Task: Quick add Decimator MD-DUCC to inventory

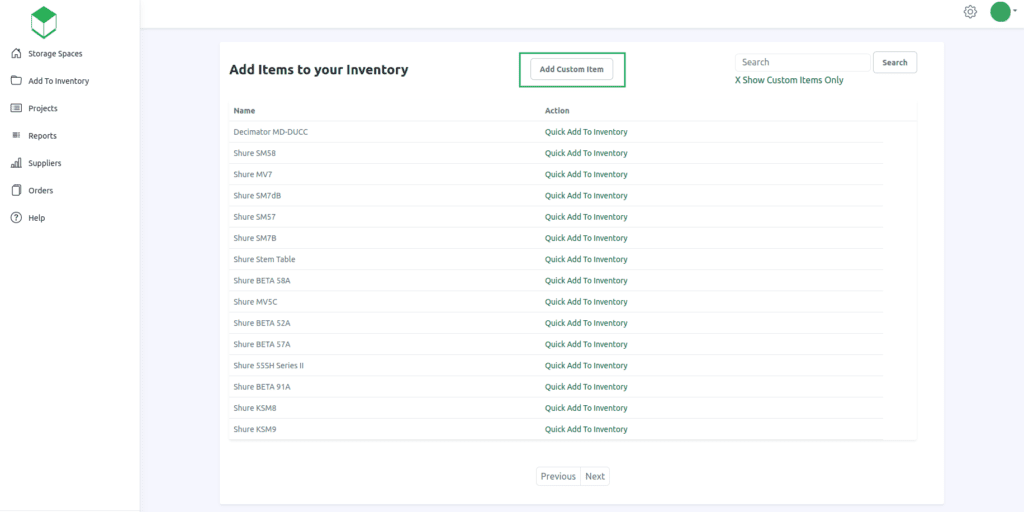Action: [x=586, y=132]
